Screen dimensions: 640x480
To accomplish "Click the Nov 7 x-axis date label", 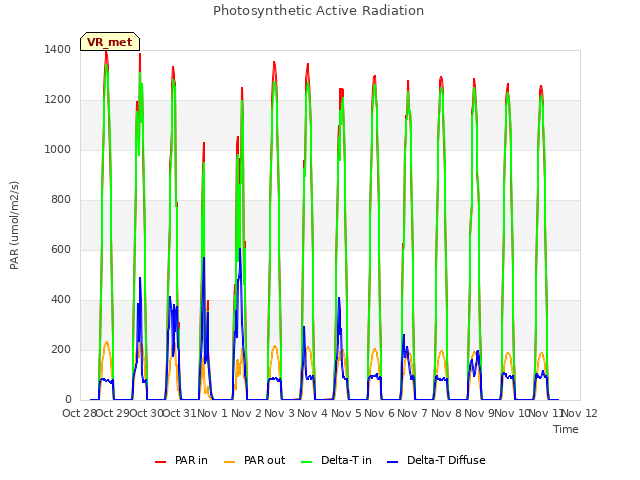I will (x=413, y=413).
